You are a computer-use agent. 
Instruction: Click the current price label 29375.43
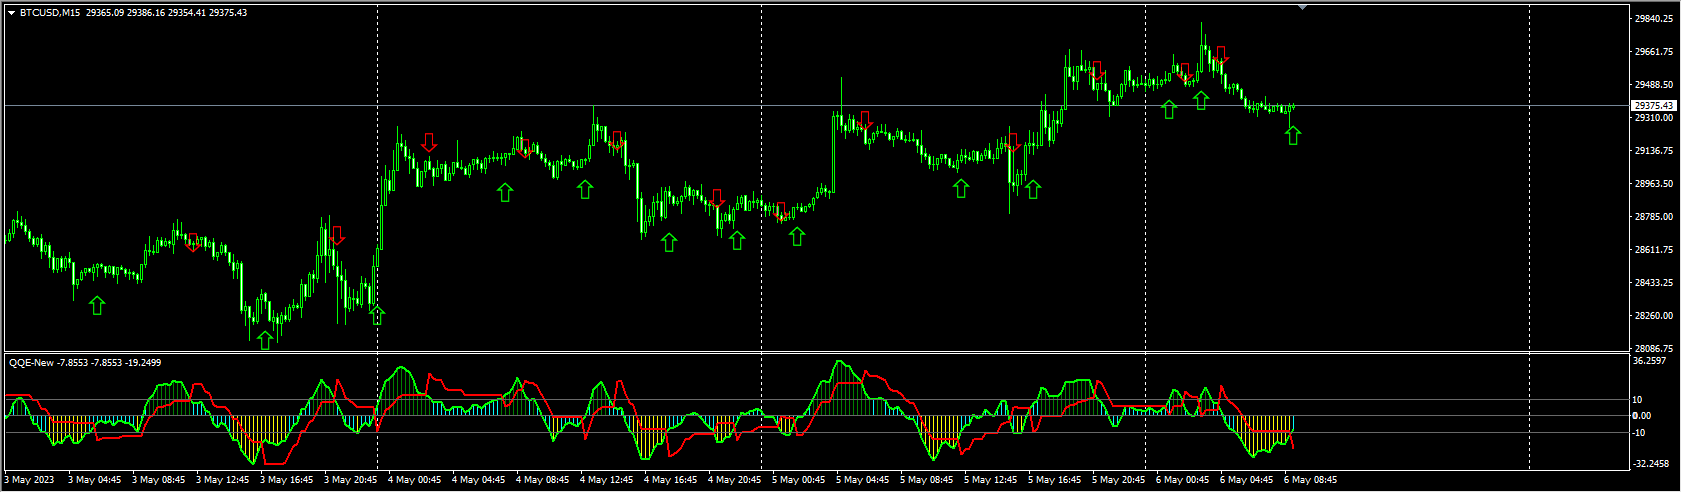click(x=1653, y=105)
